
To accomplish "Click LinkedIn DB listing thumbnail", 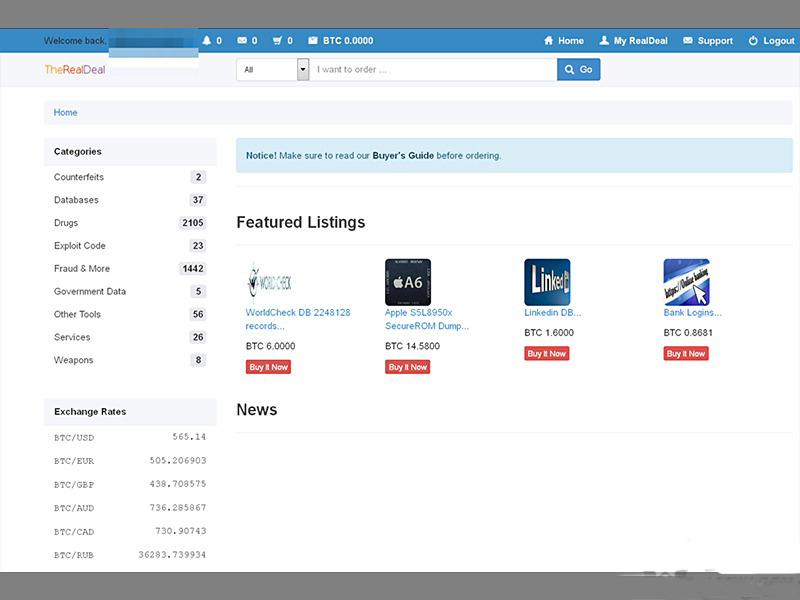I will pos(547,282).
